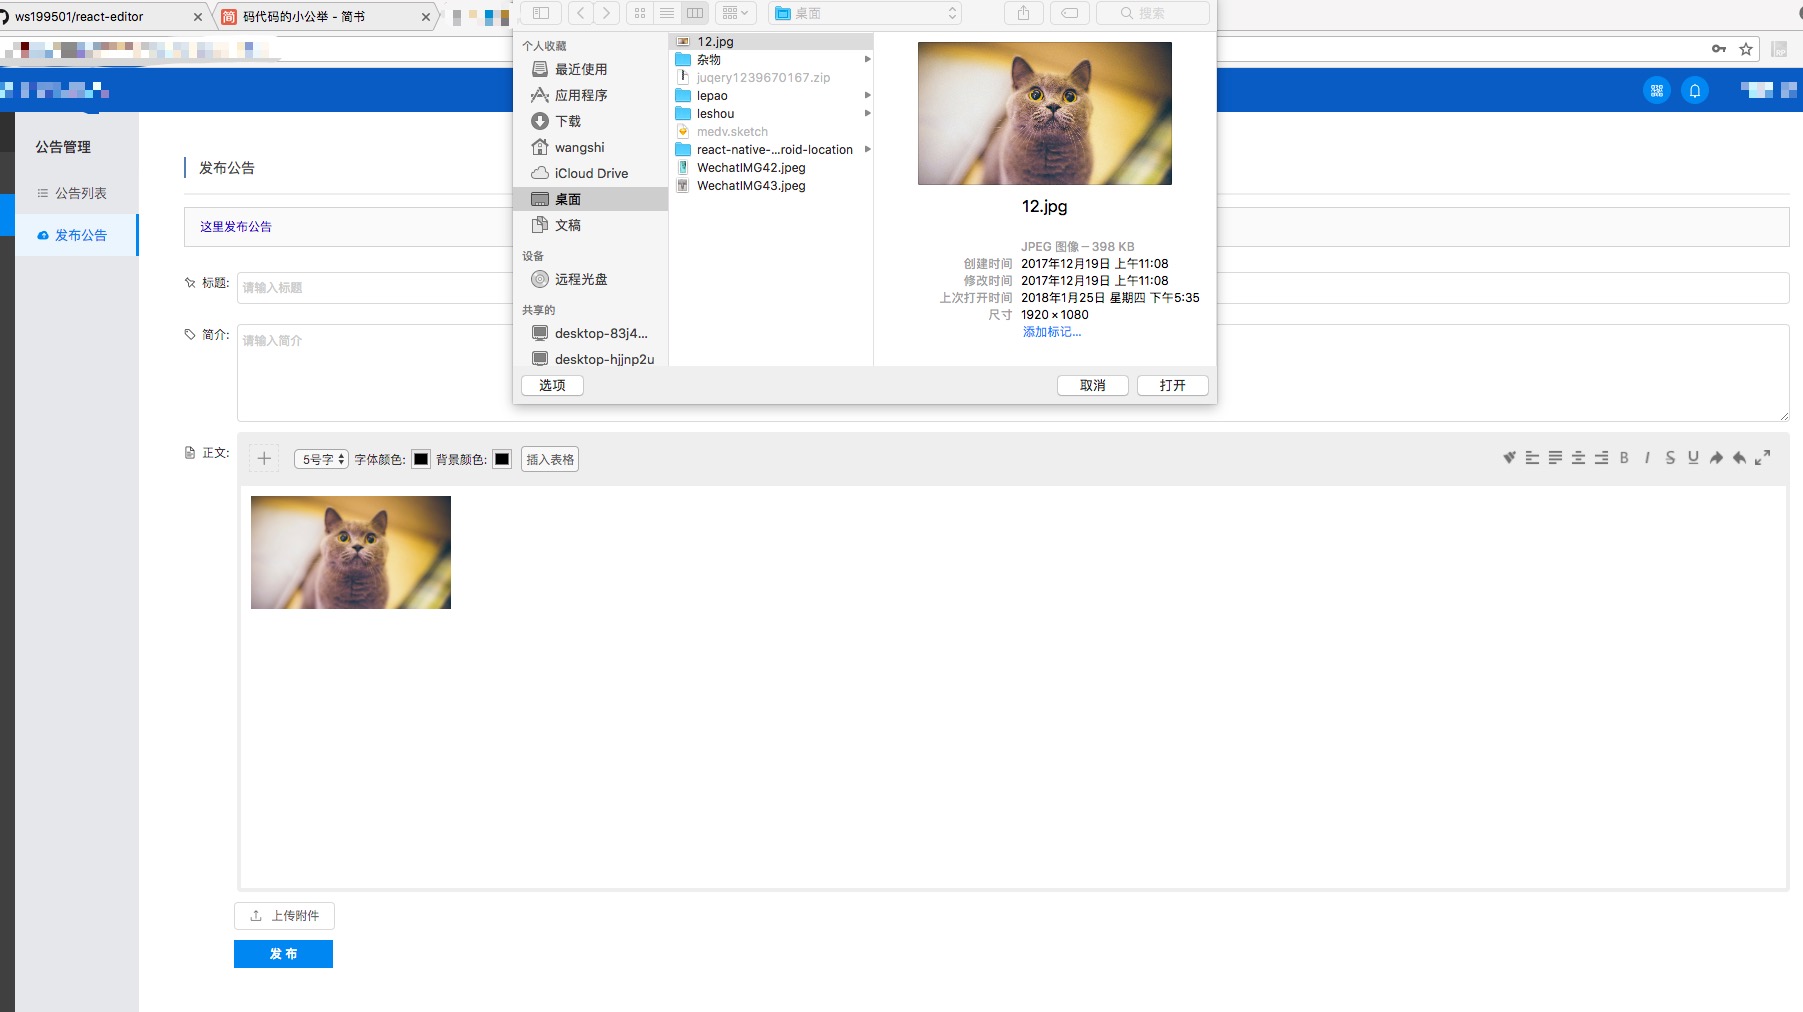Image resolution: width=1803 pixels, height=1012 pixels.
Task: Select WechatIMG42.jpeg file
Action: [x=772, y=168]
